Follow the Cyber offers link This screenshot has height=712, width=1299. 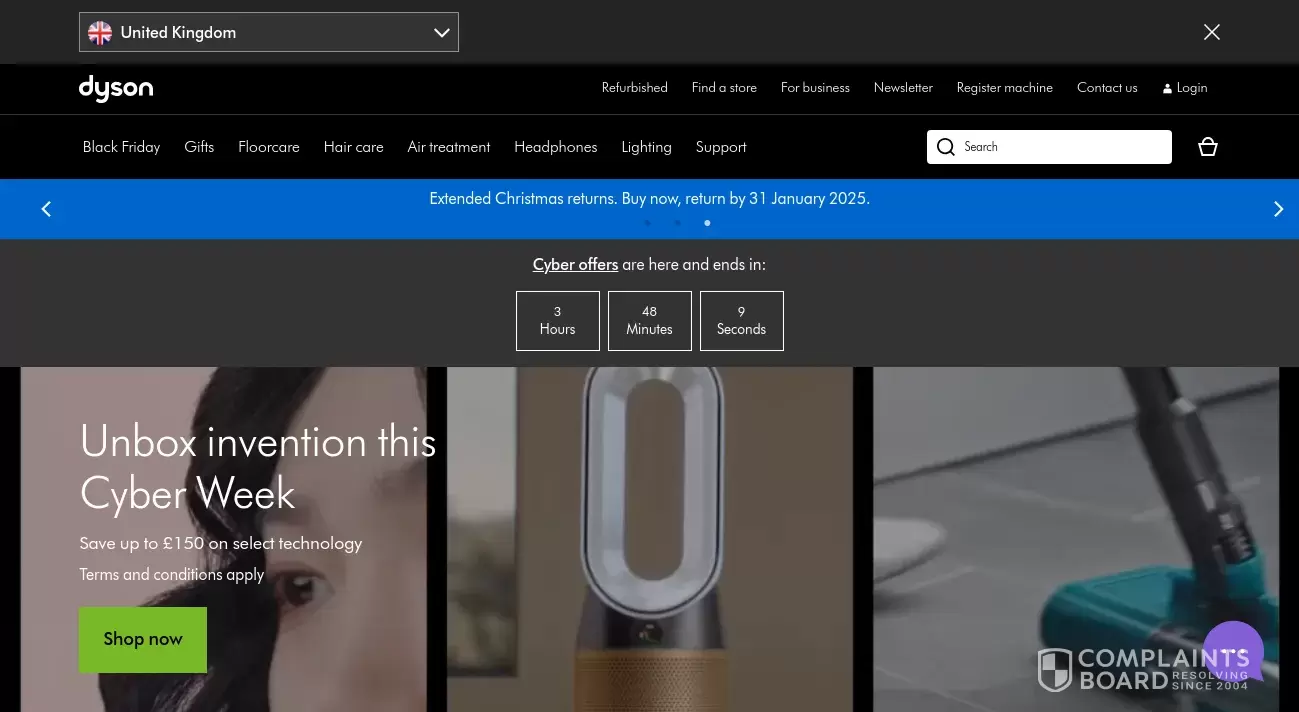click(575, 265)
